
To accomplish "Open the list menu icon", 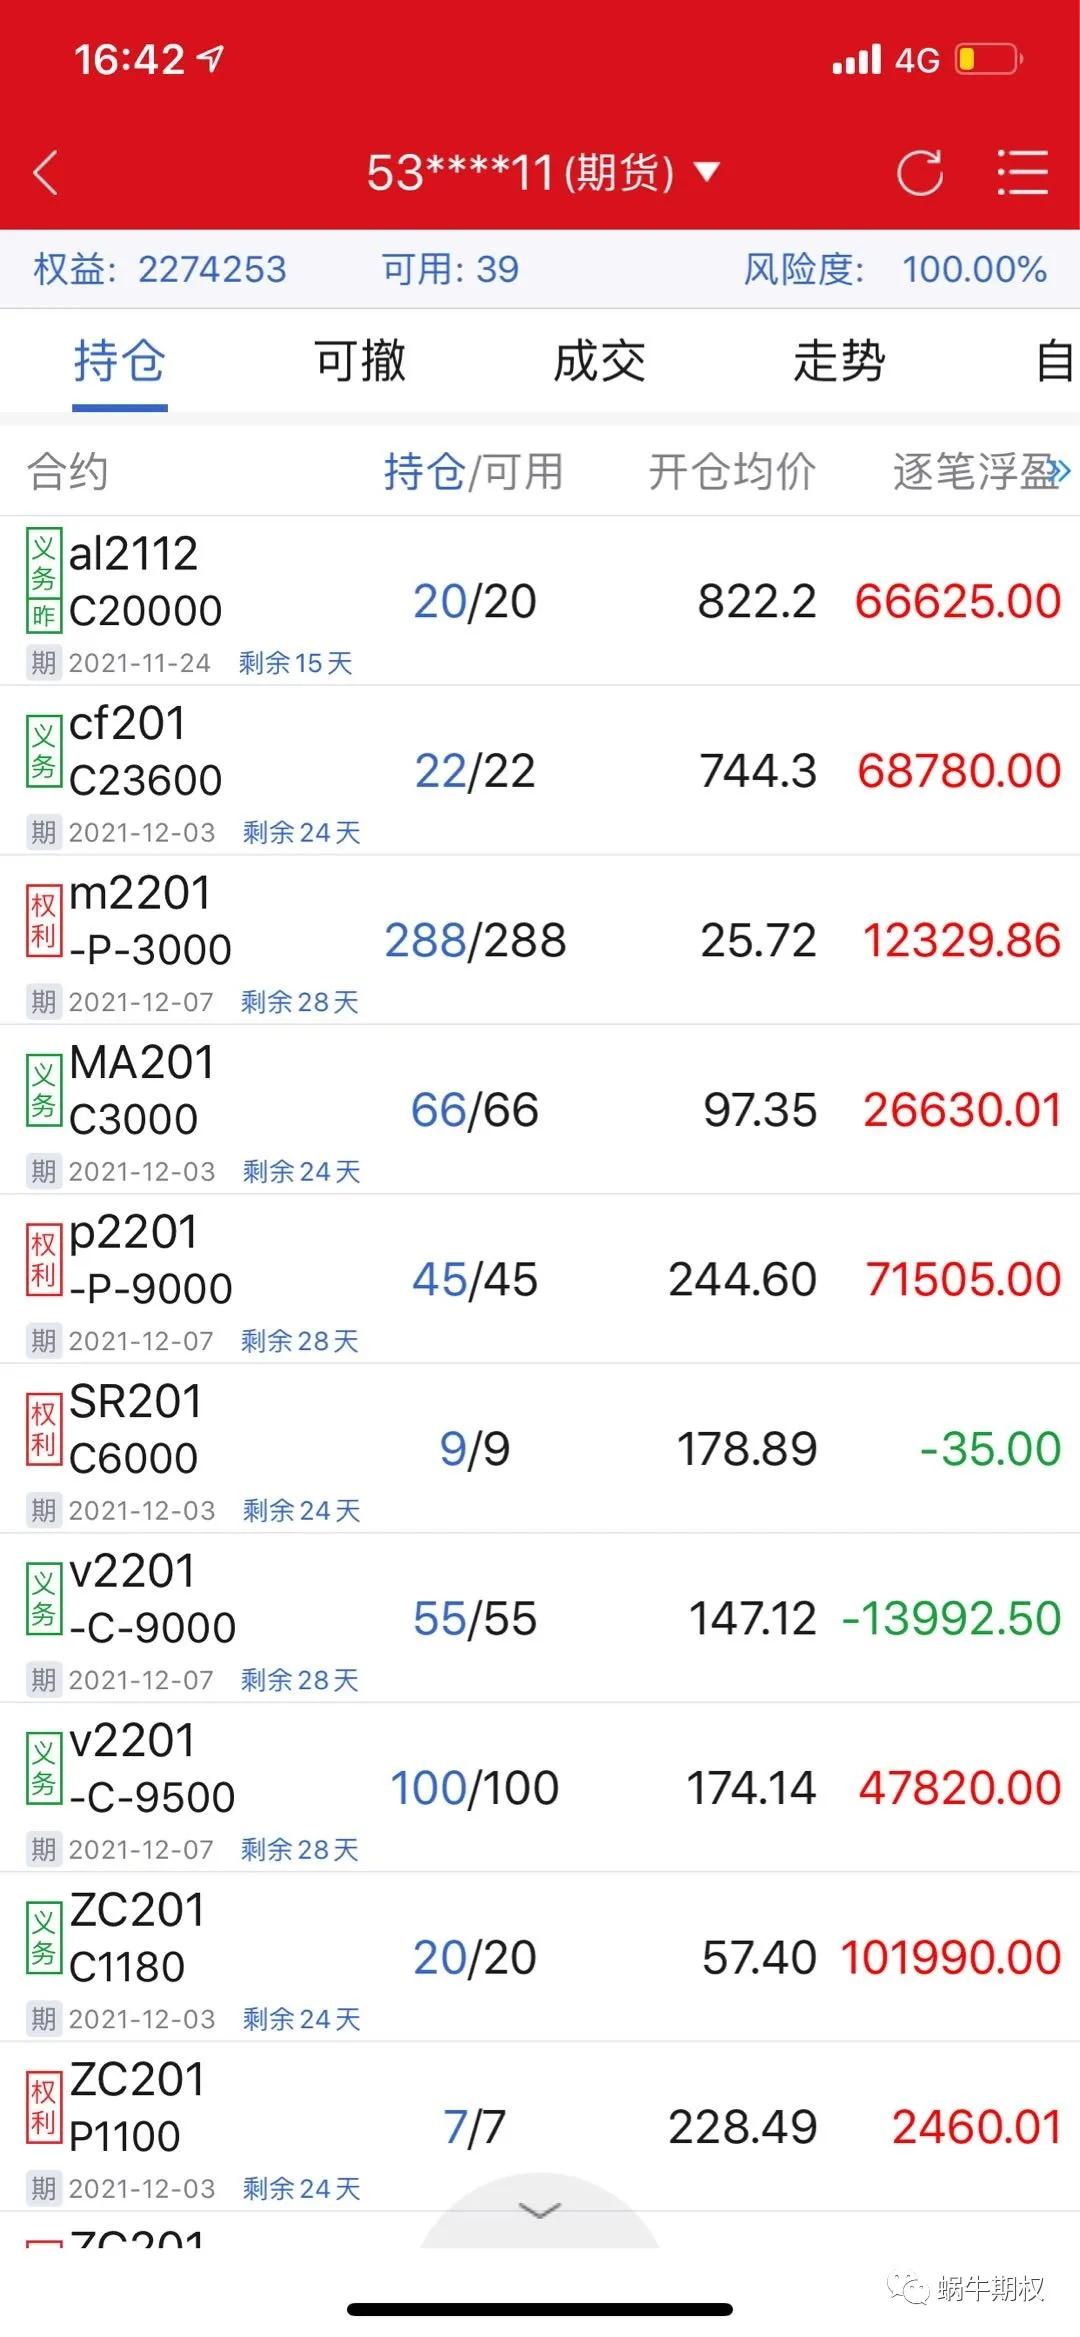I will (1022, 173).
